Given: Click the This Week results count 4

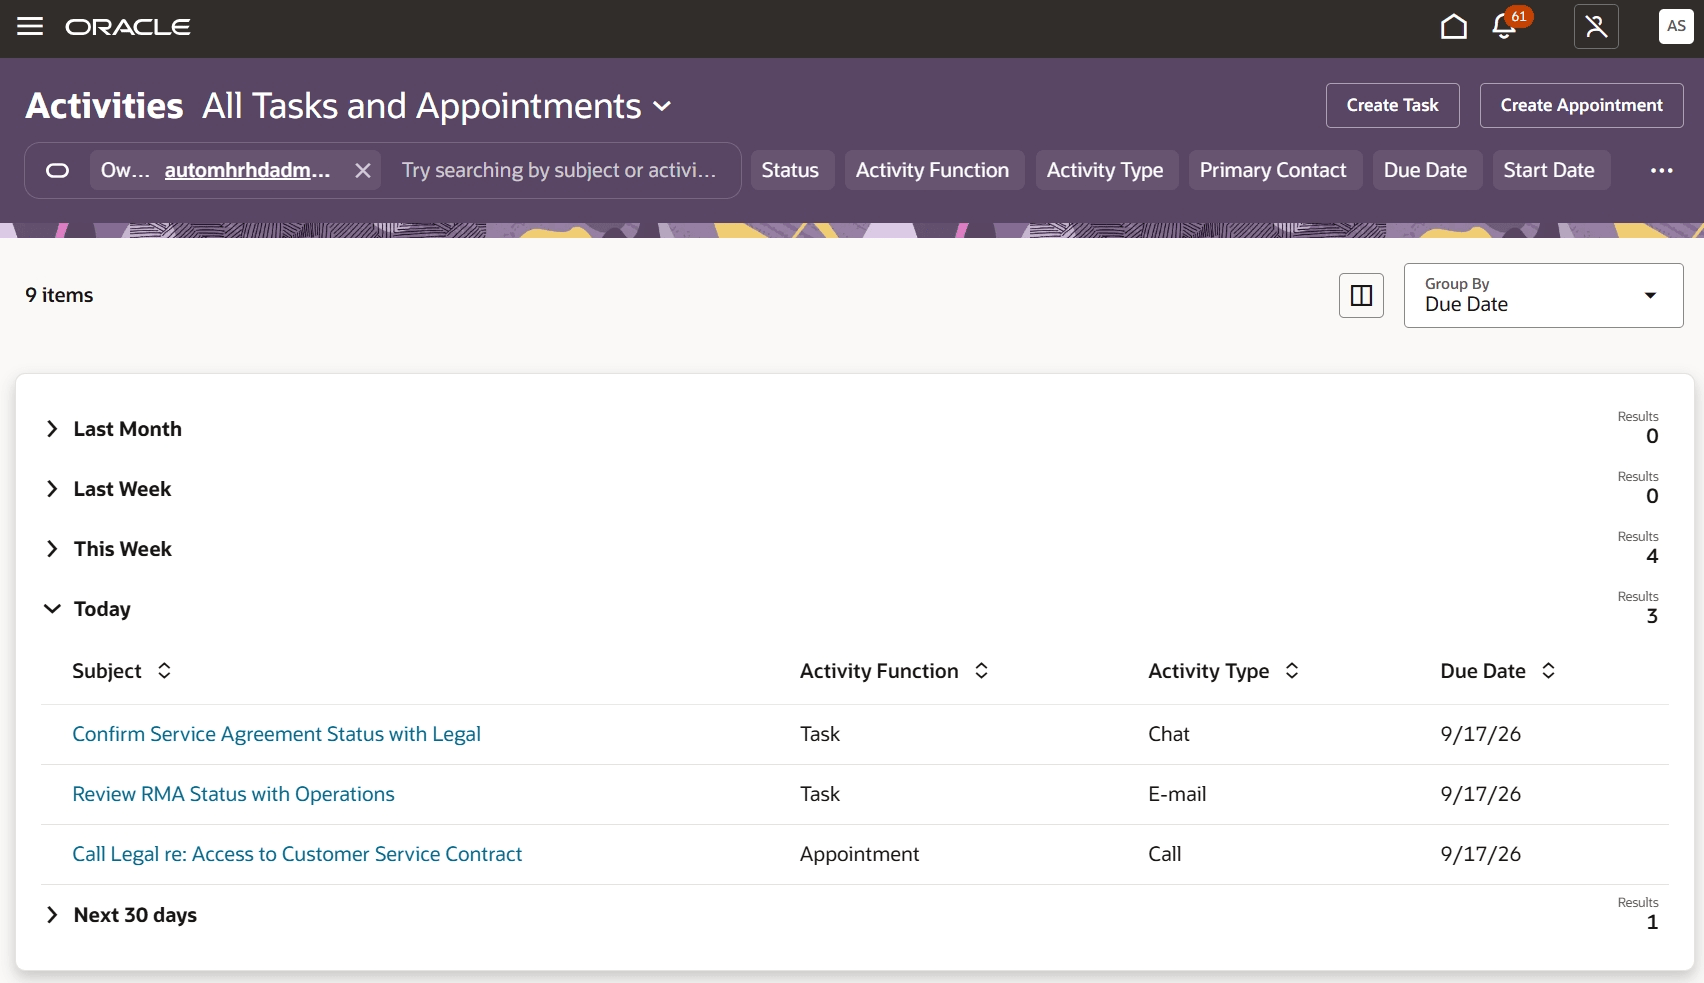Looking at the screenshot, I should pyautogui.click(x=1652, y=557).
